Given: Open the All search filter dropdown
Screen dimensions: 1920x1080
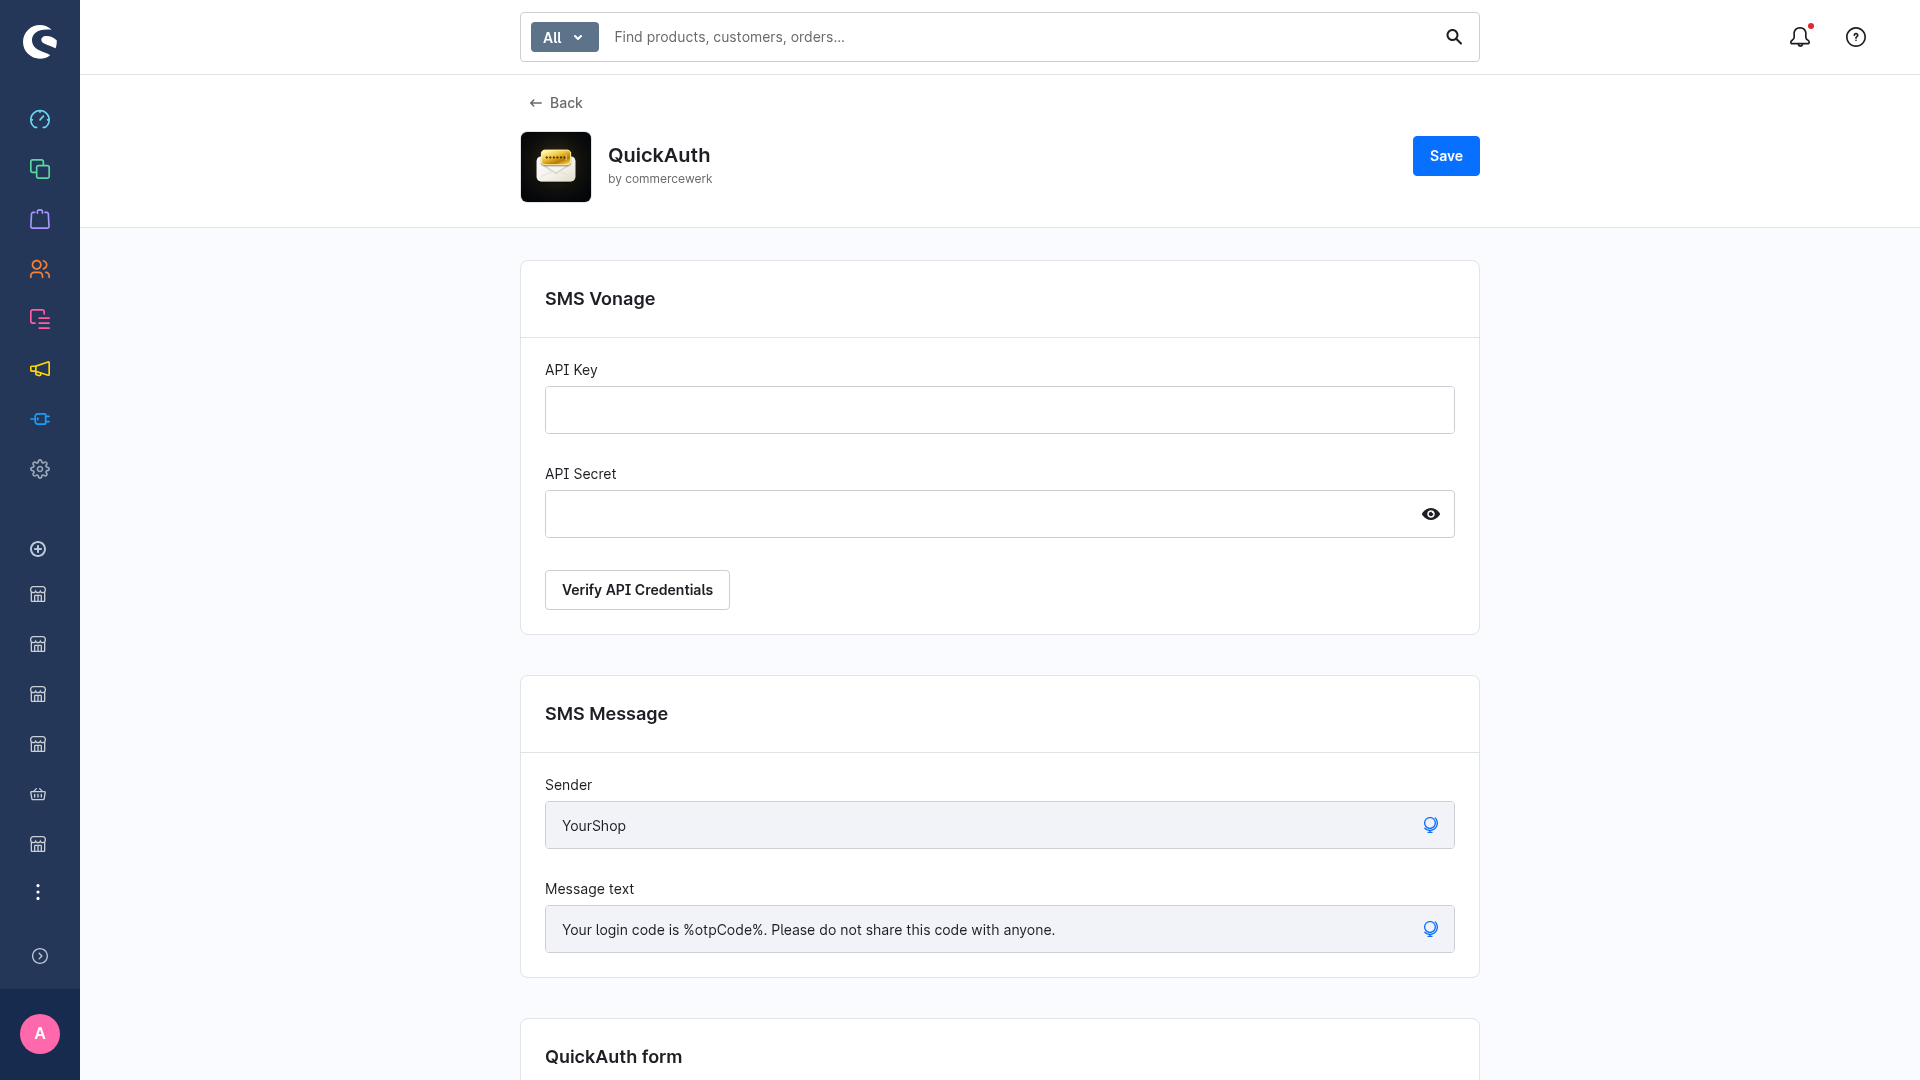Looking at the screenshot, I should [564, 37].
